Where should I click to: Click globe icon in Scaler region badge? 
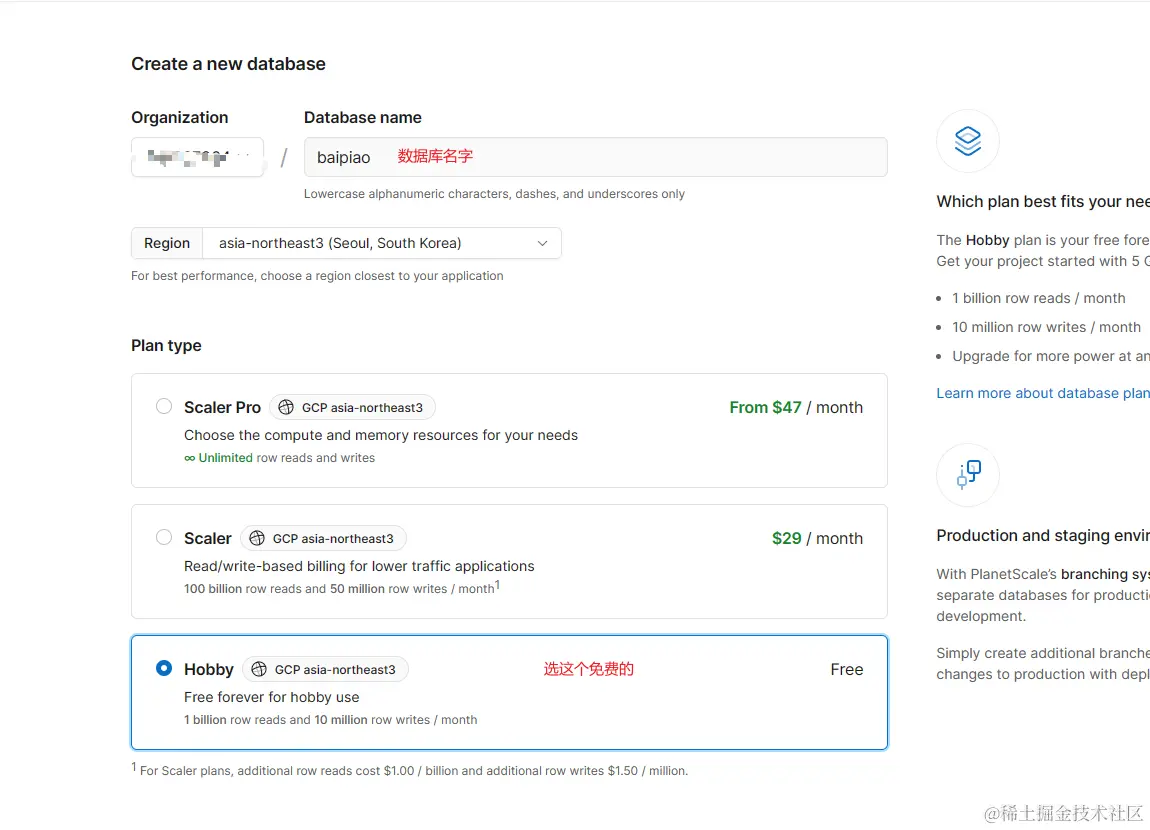tap(257, 538)
